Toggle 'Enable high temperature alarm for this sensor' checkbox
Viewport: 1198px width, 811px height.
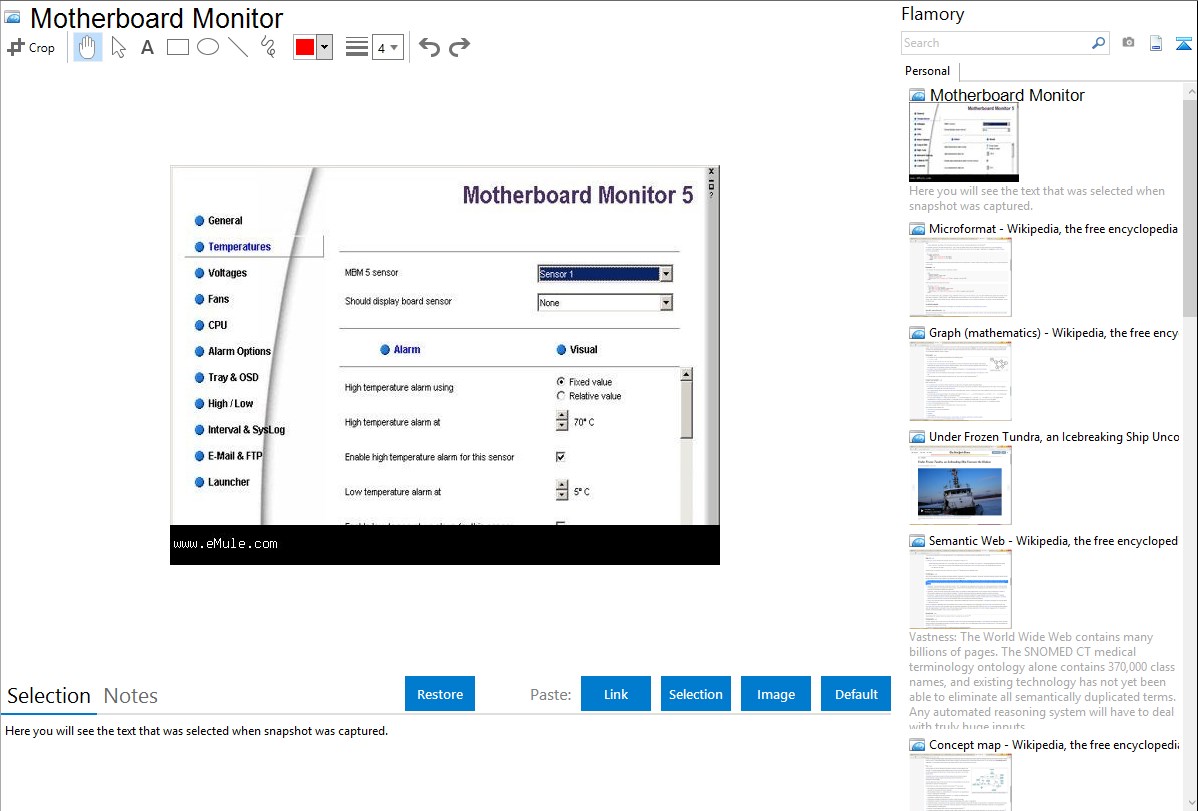click(561, 457)
